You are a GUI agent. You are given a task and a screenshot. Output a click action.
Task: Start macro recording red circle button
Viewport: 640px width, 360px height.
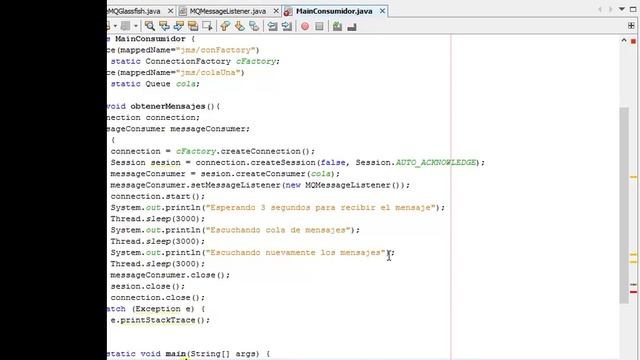tap(304, 26)
